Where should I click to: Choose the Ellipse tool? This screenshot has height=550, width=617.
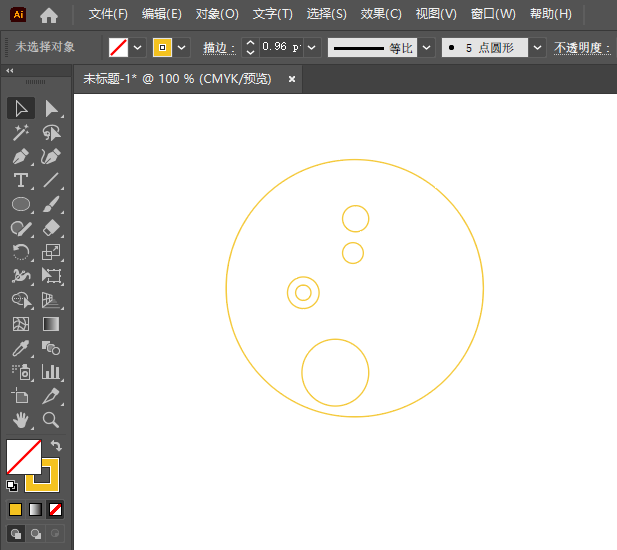pyautogui.click(x=20, y=204)
